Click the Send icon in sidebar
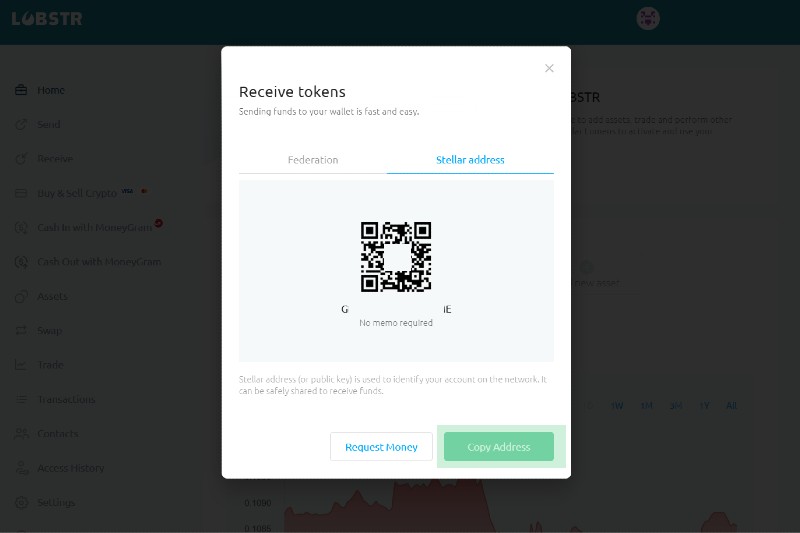The height and width of the screenshot is (533, 800). [x=21, y=125]
